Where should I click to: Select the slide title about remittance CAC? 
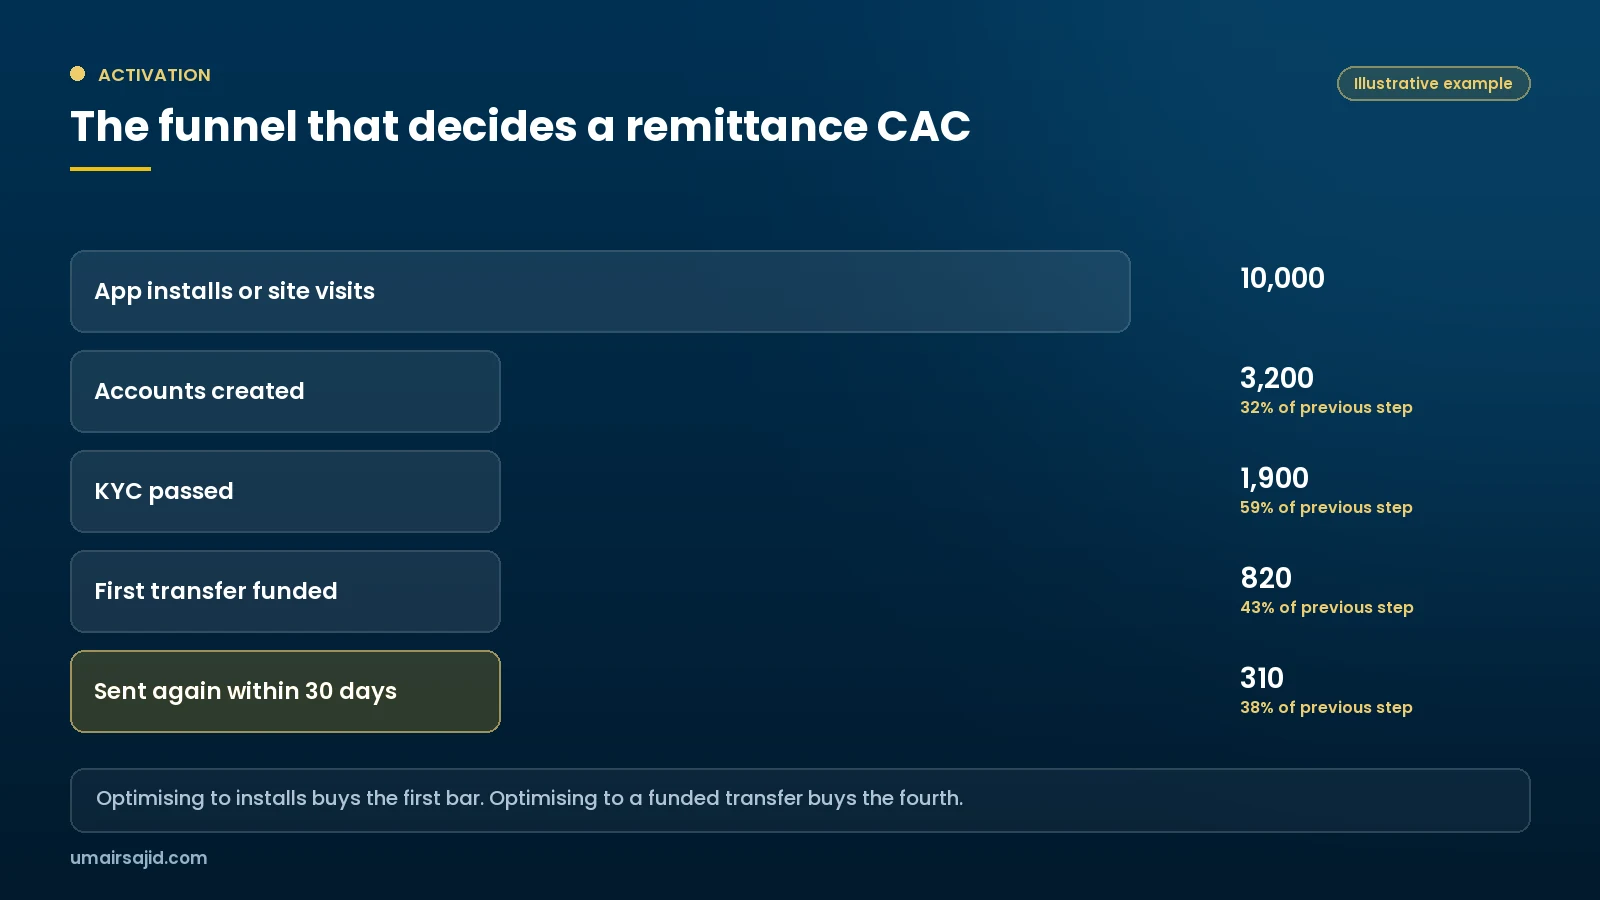[520, 126]
